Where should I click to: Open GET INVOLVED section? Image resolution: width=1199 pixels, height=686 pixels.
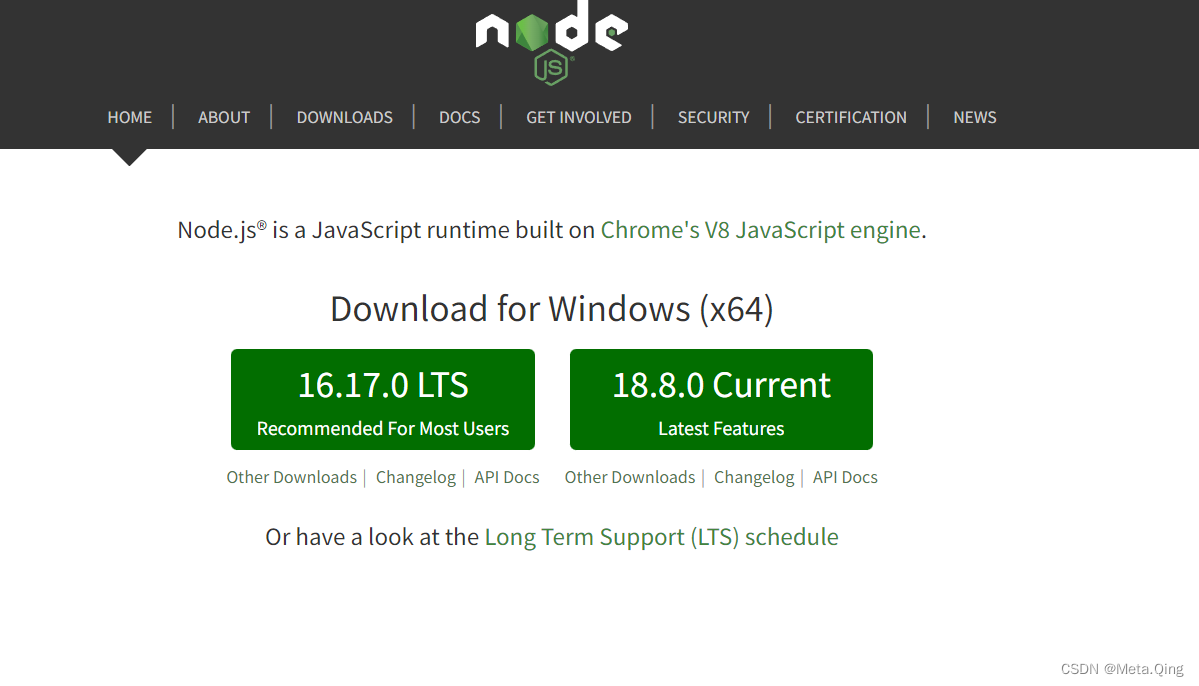pos(579,117)
